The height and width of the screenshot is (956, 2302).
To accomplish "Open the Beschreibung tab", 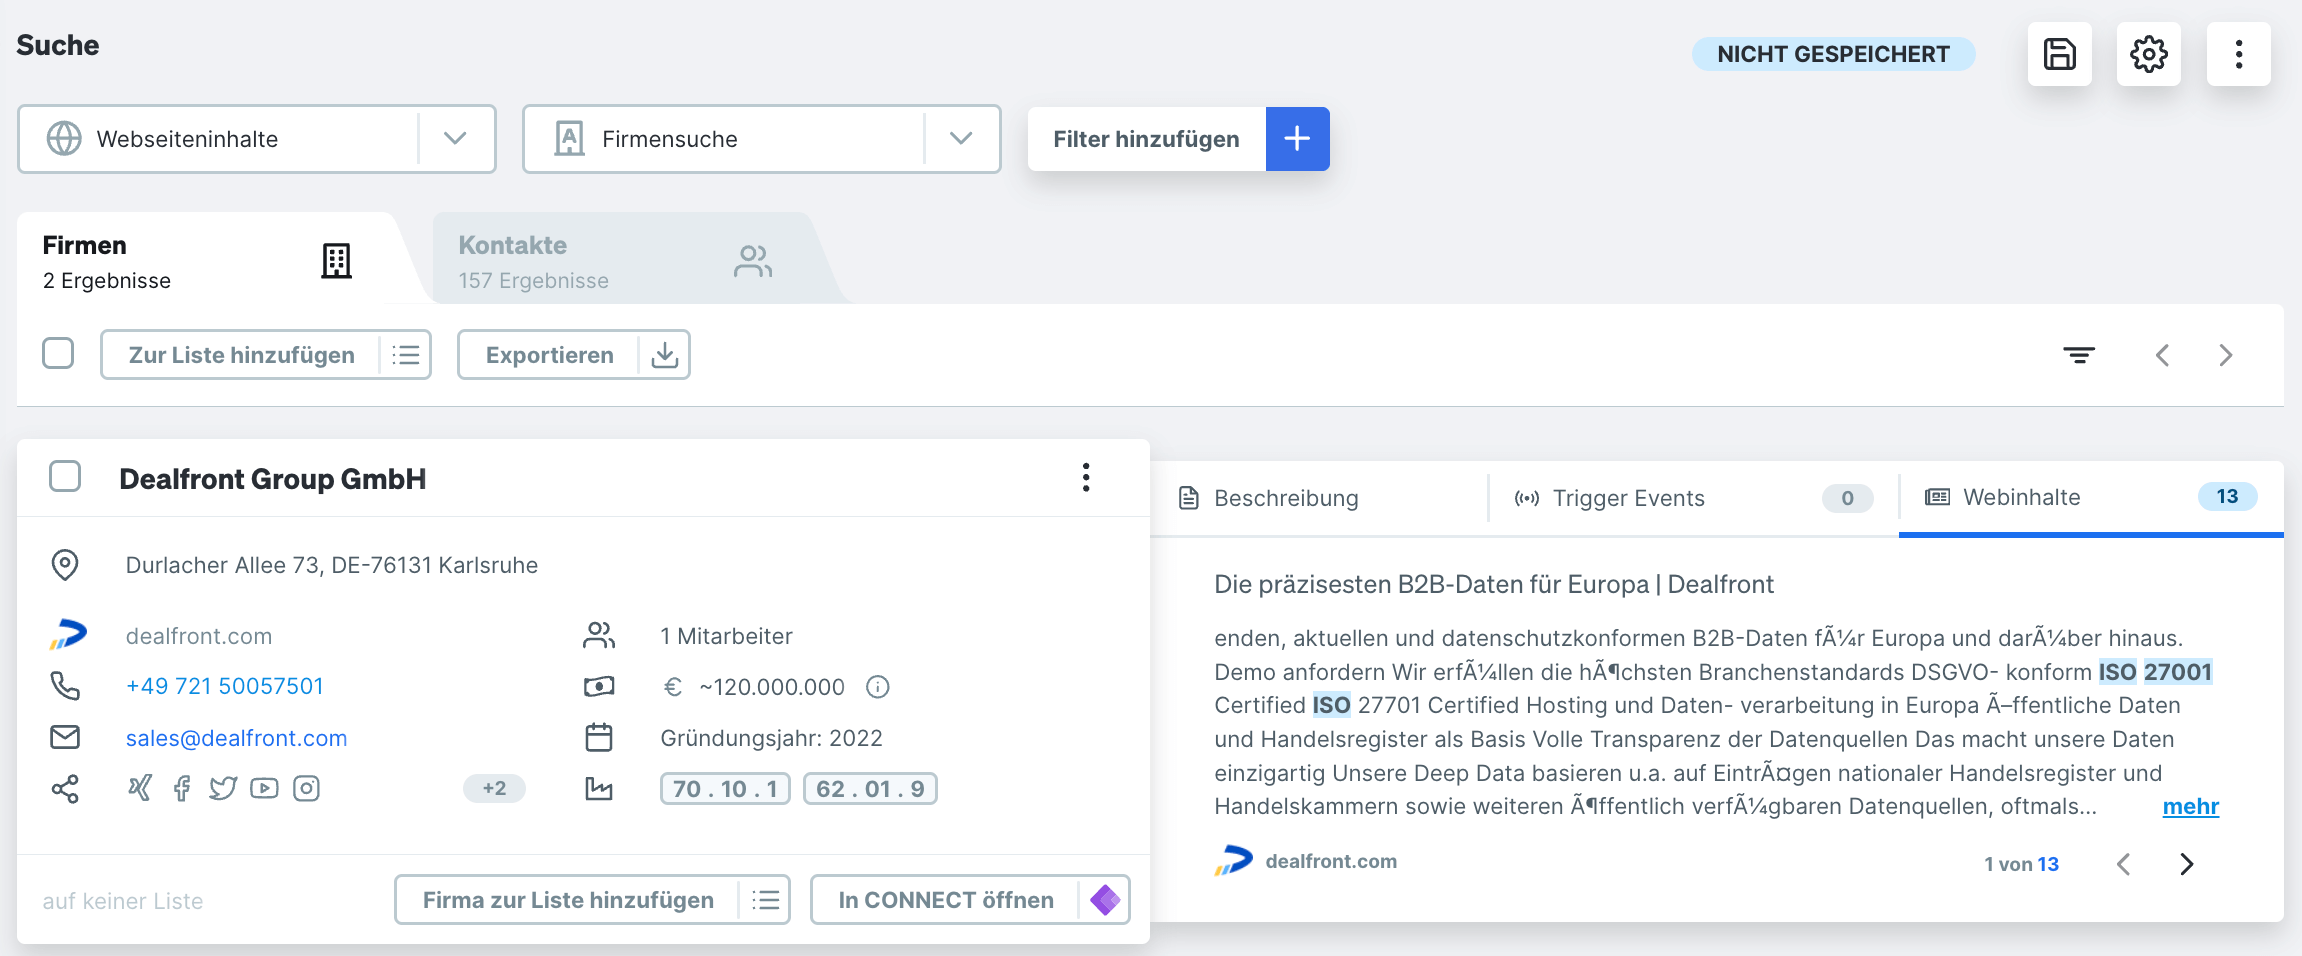I will tap(1285, 497).
